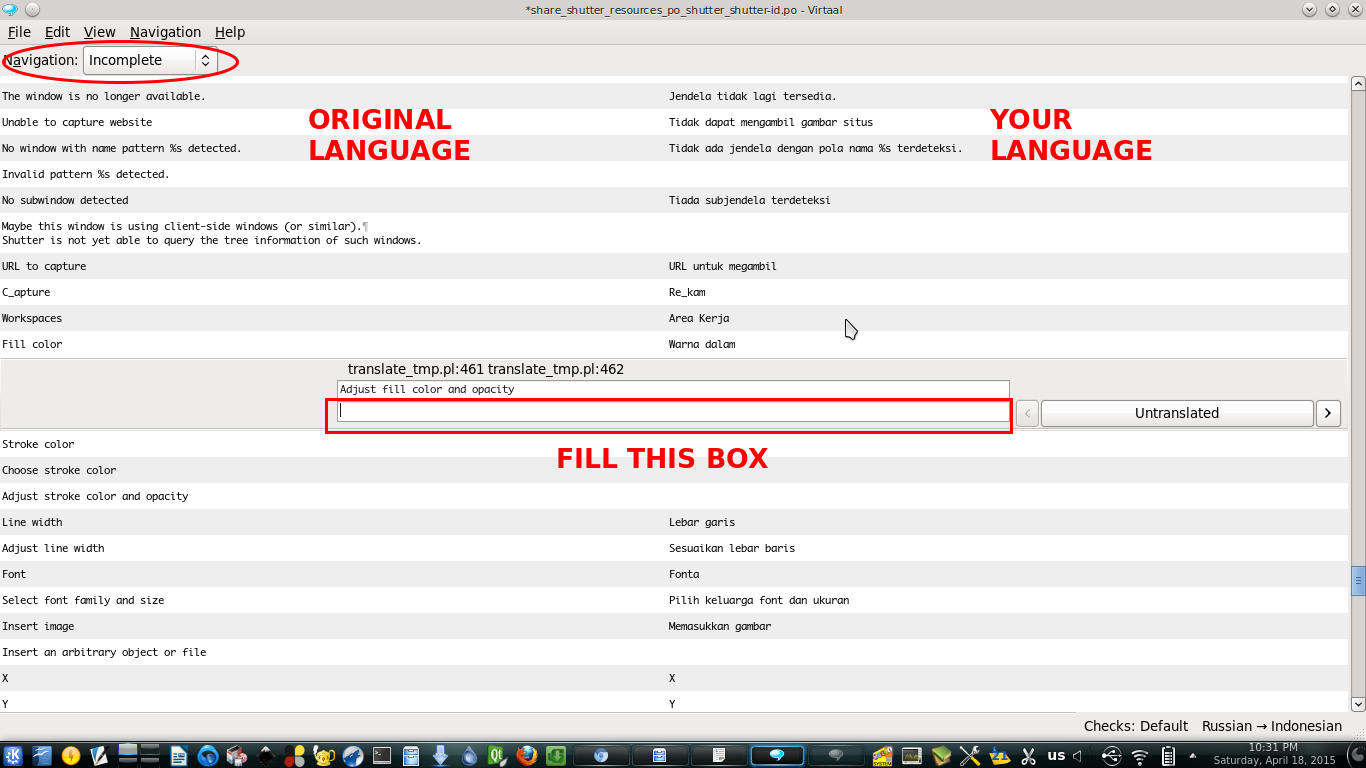Click the 'us' keyboard layout indicator
Viewport: 1366px width, 768px height.
click(1056, 755)
